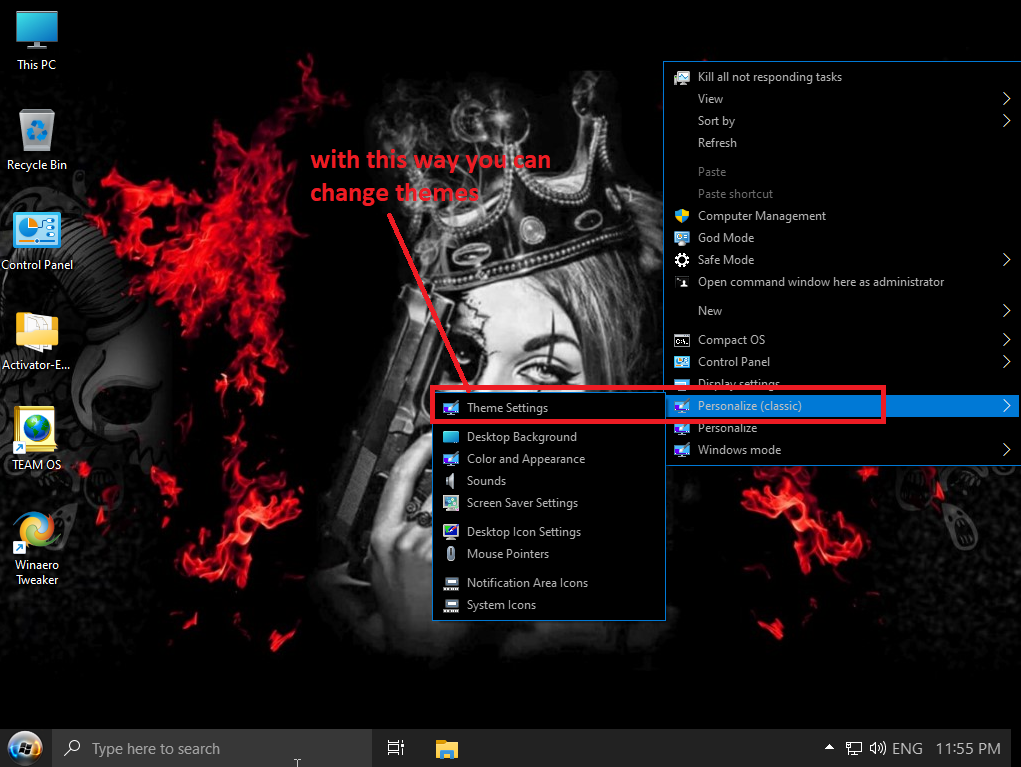This screenshot has width=1021, height=767.
Task: Click the command window icon
Action: point(682,283)
